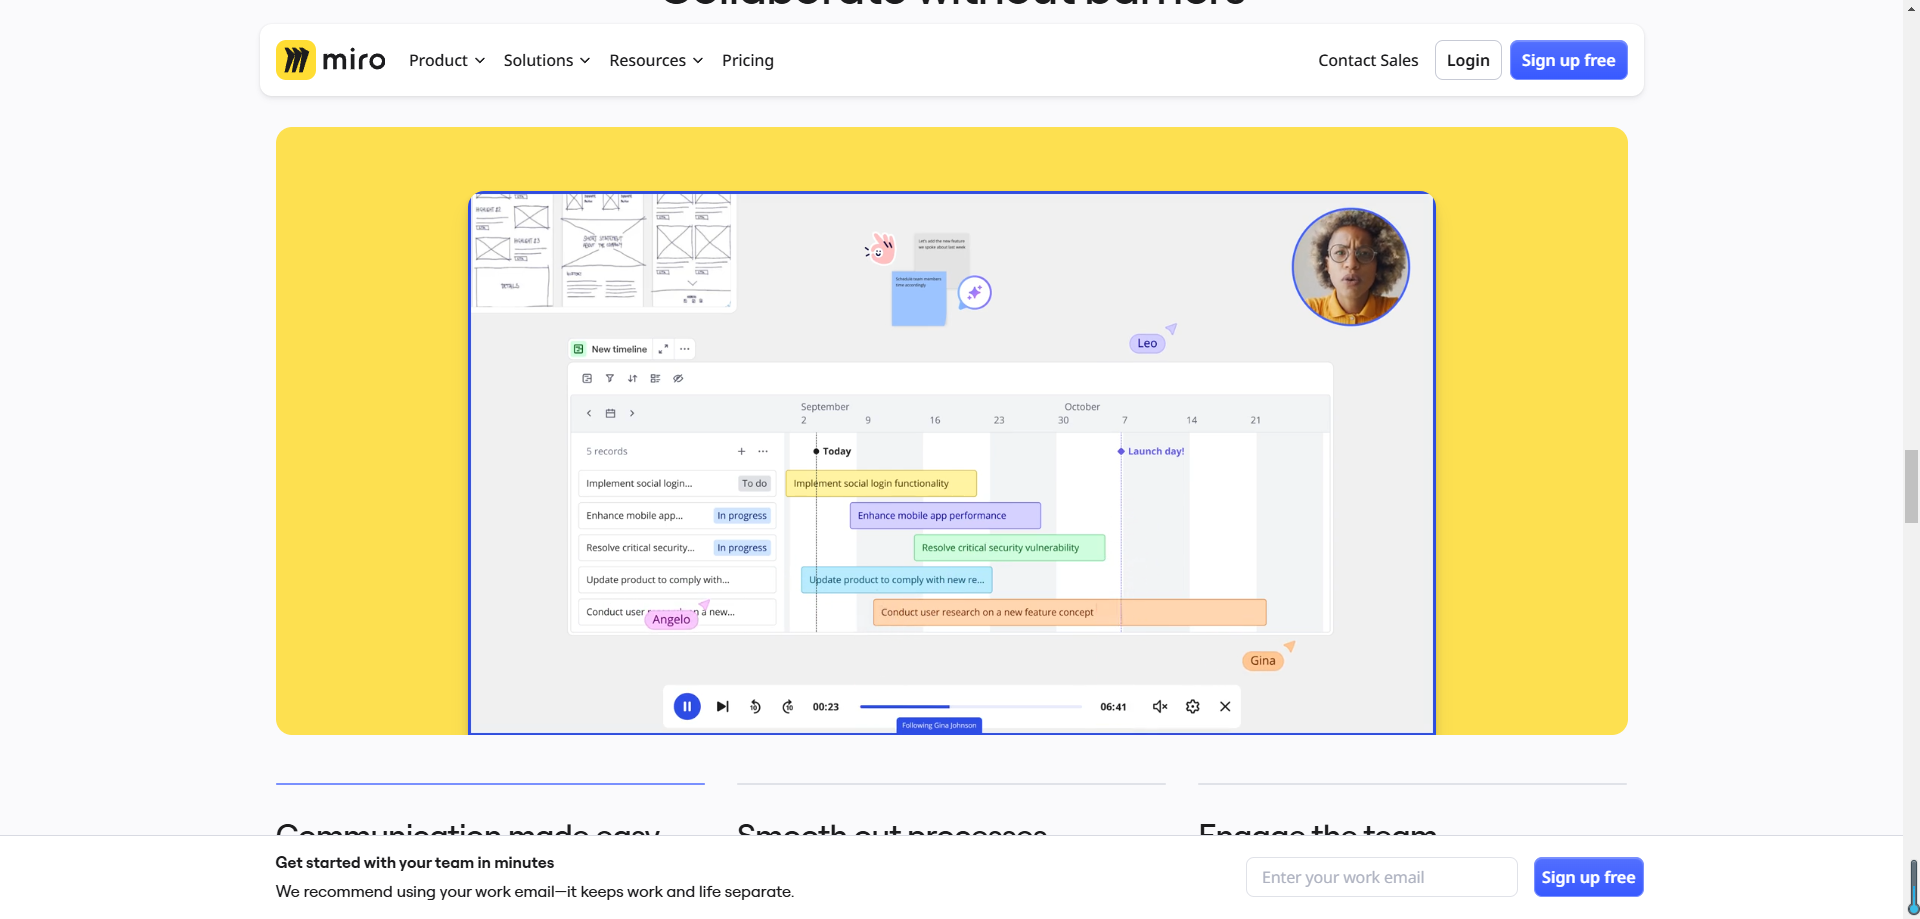The image size is (1920, 919).
Task: Click the 5 records count label
Action: pos(607,451)
